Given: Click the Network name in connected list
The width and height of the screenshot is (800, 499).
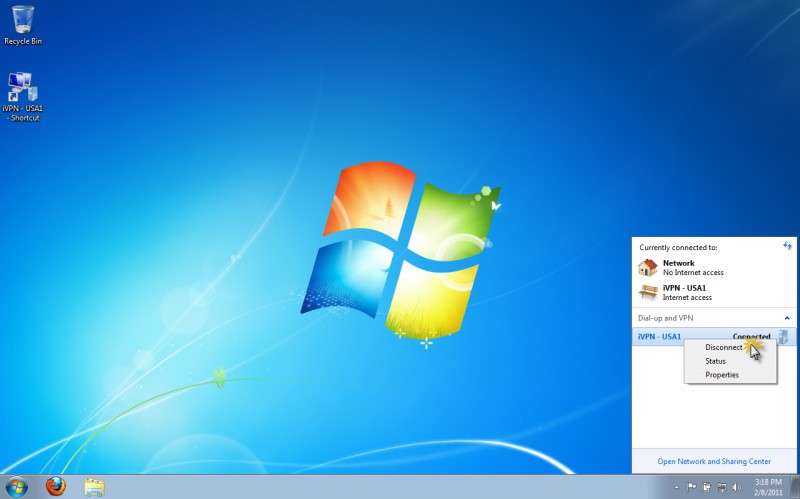Looking at the screenshot, I should [x=679, y=263].
